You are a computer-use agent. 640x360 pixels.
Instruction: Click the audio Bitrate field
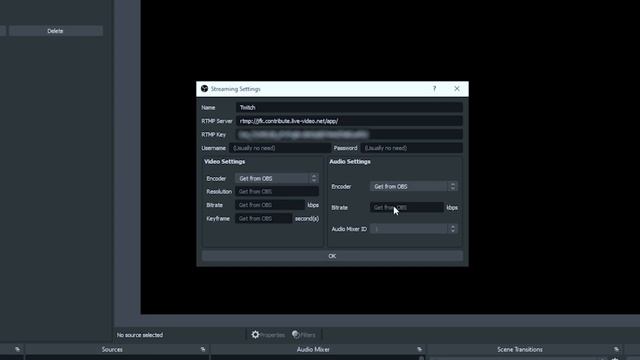pos(407,207)
